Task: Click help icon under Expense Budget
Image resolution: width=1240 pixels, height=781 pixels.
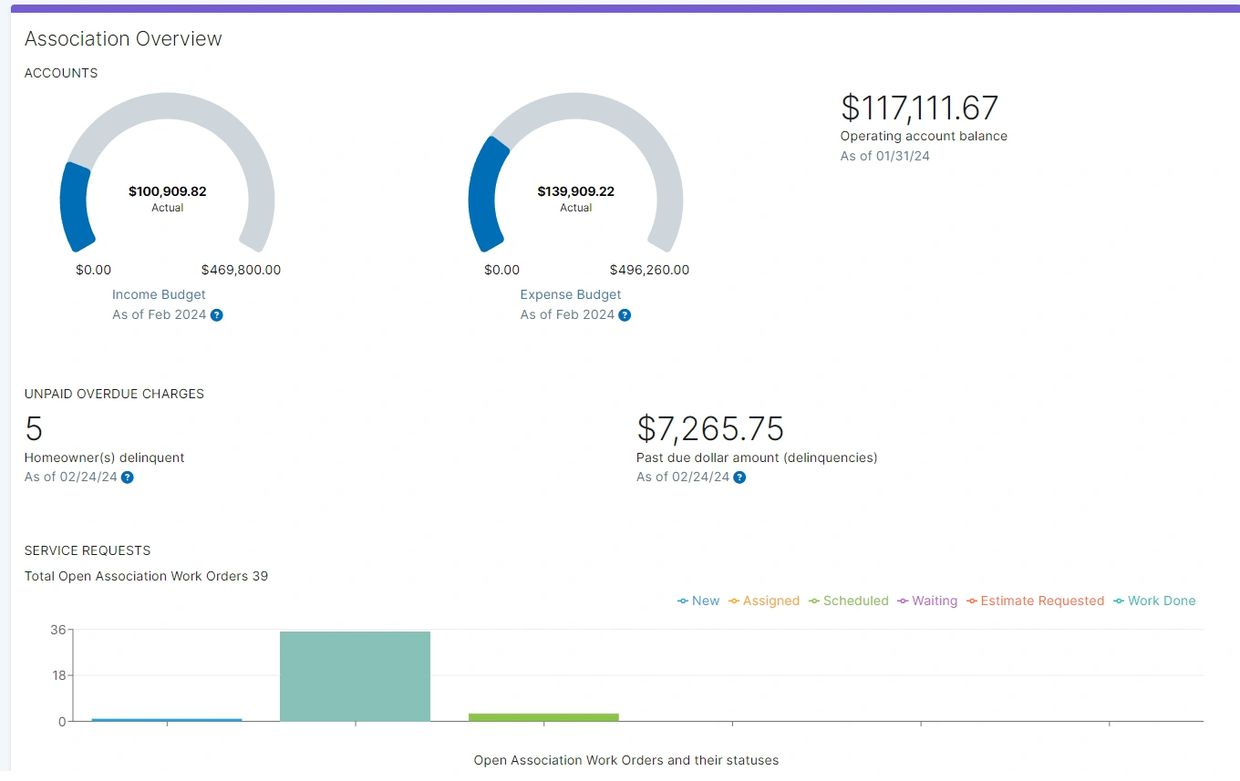Action: [x=625, y=315]
